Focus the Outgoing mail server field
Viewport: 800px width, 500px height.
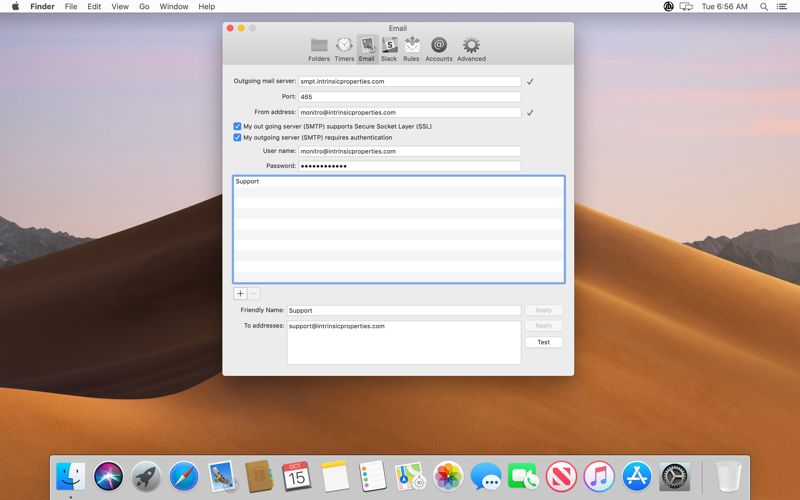pyautogui.click(x=410, y=81)
